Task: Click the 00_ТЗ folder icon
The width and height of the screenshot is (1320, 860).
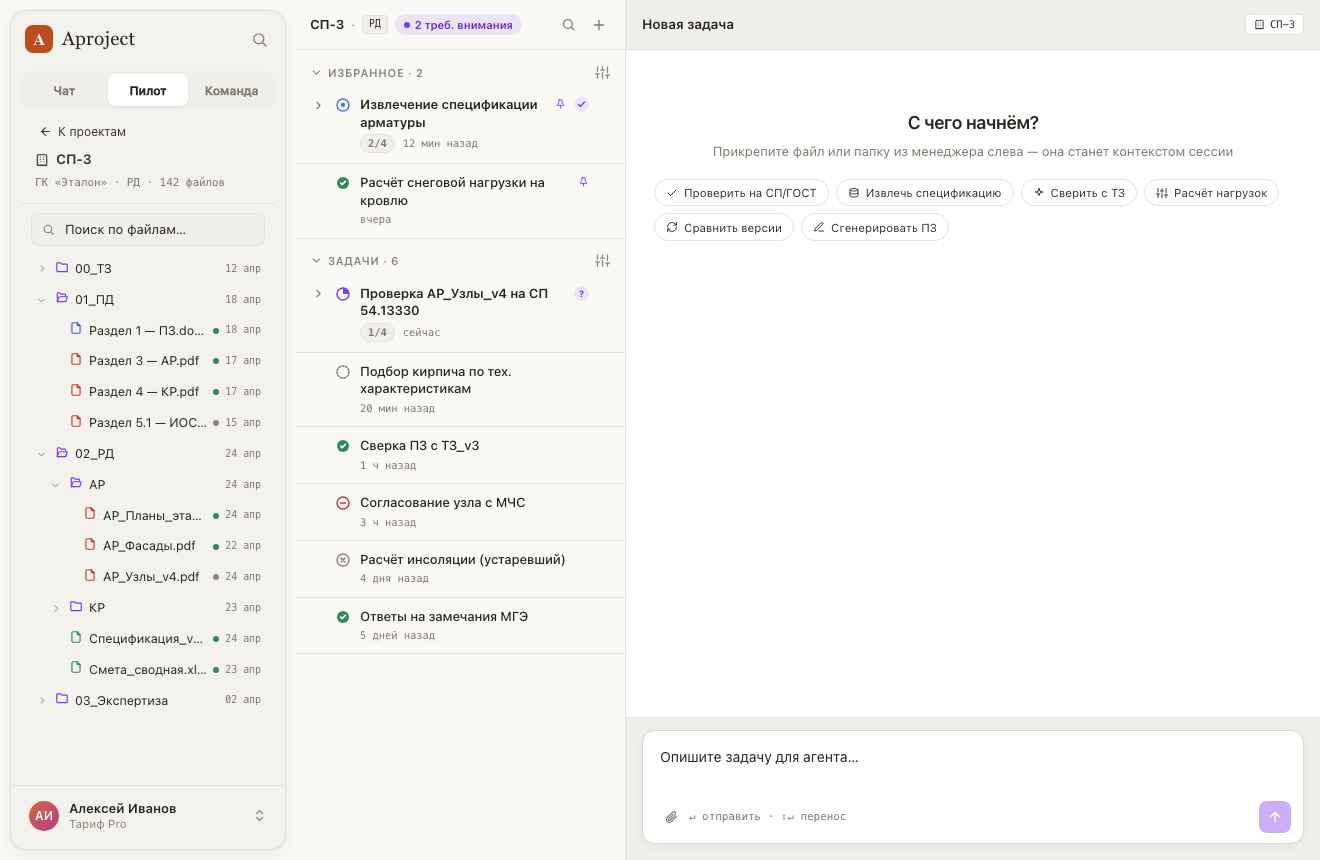Action: pyautogui.click(x=62, y=268)
